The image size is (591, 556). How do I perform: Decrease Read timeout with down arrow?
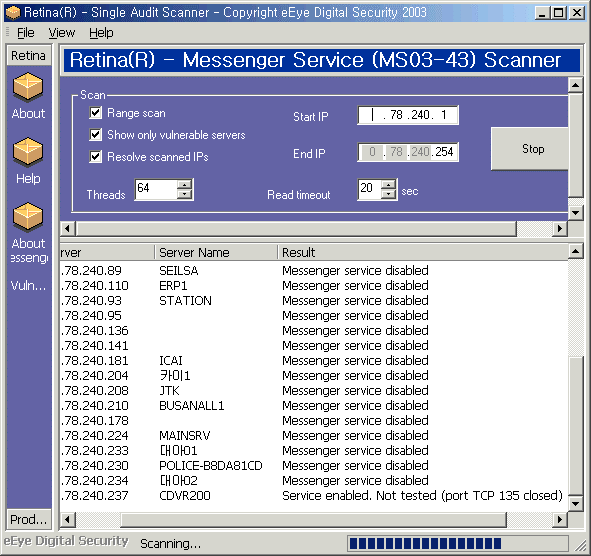point(388,194)
